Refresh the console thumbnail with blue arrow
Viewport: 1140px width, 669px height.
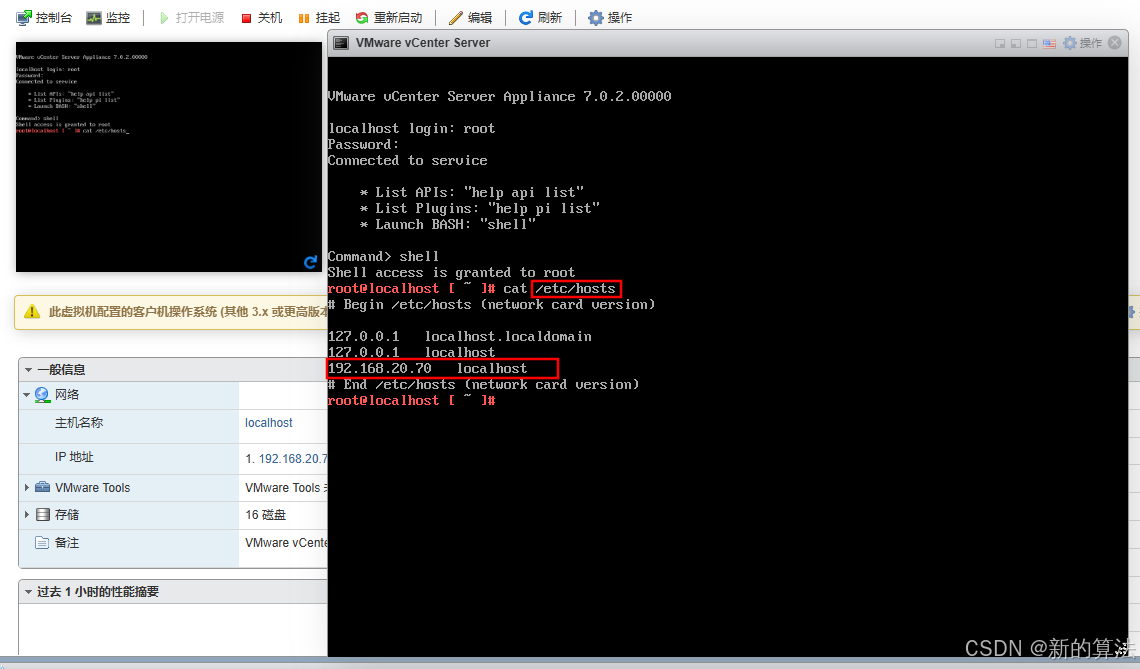tap(310, 262)
